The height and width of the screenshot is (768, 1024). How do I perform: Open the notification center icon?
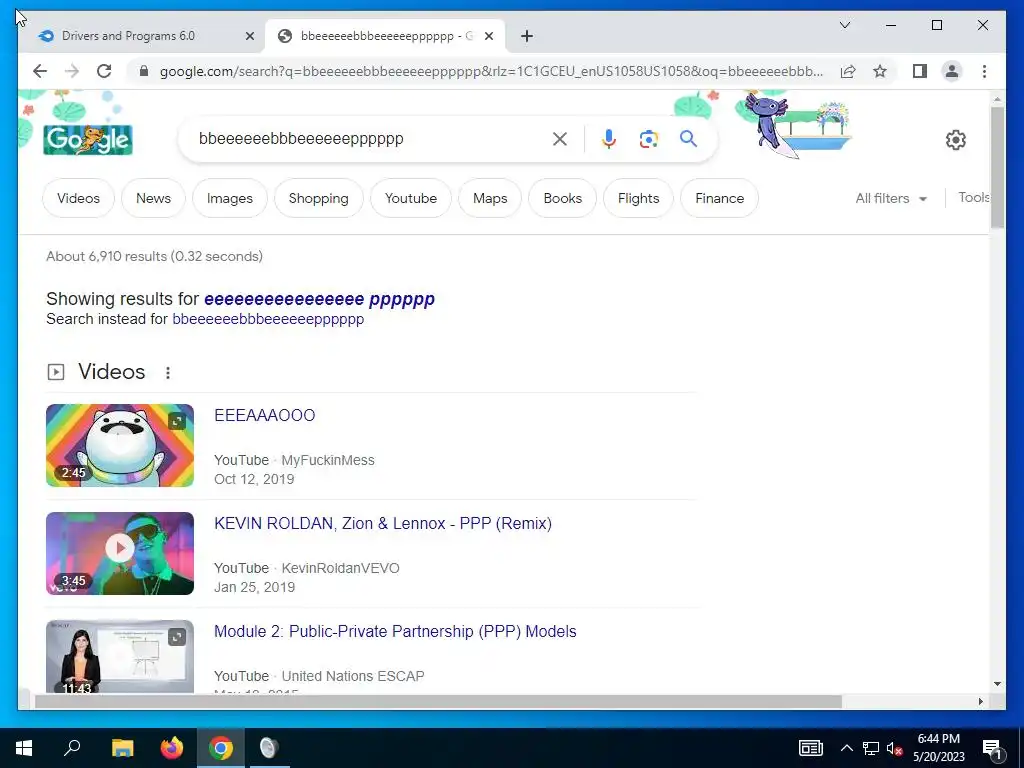tap(992, 749)
